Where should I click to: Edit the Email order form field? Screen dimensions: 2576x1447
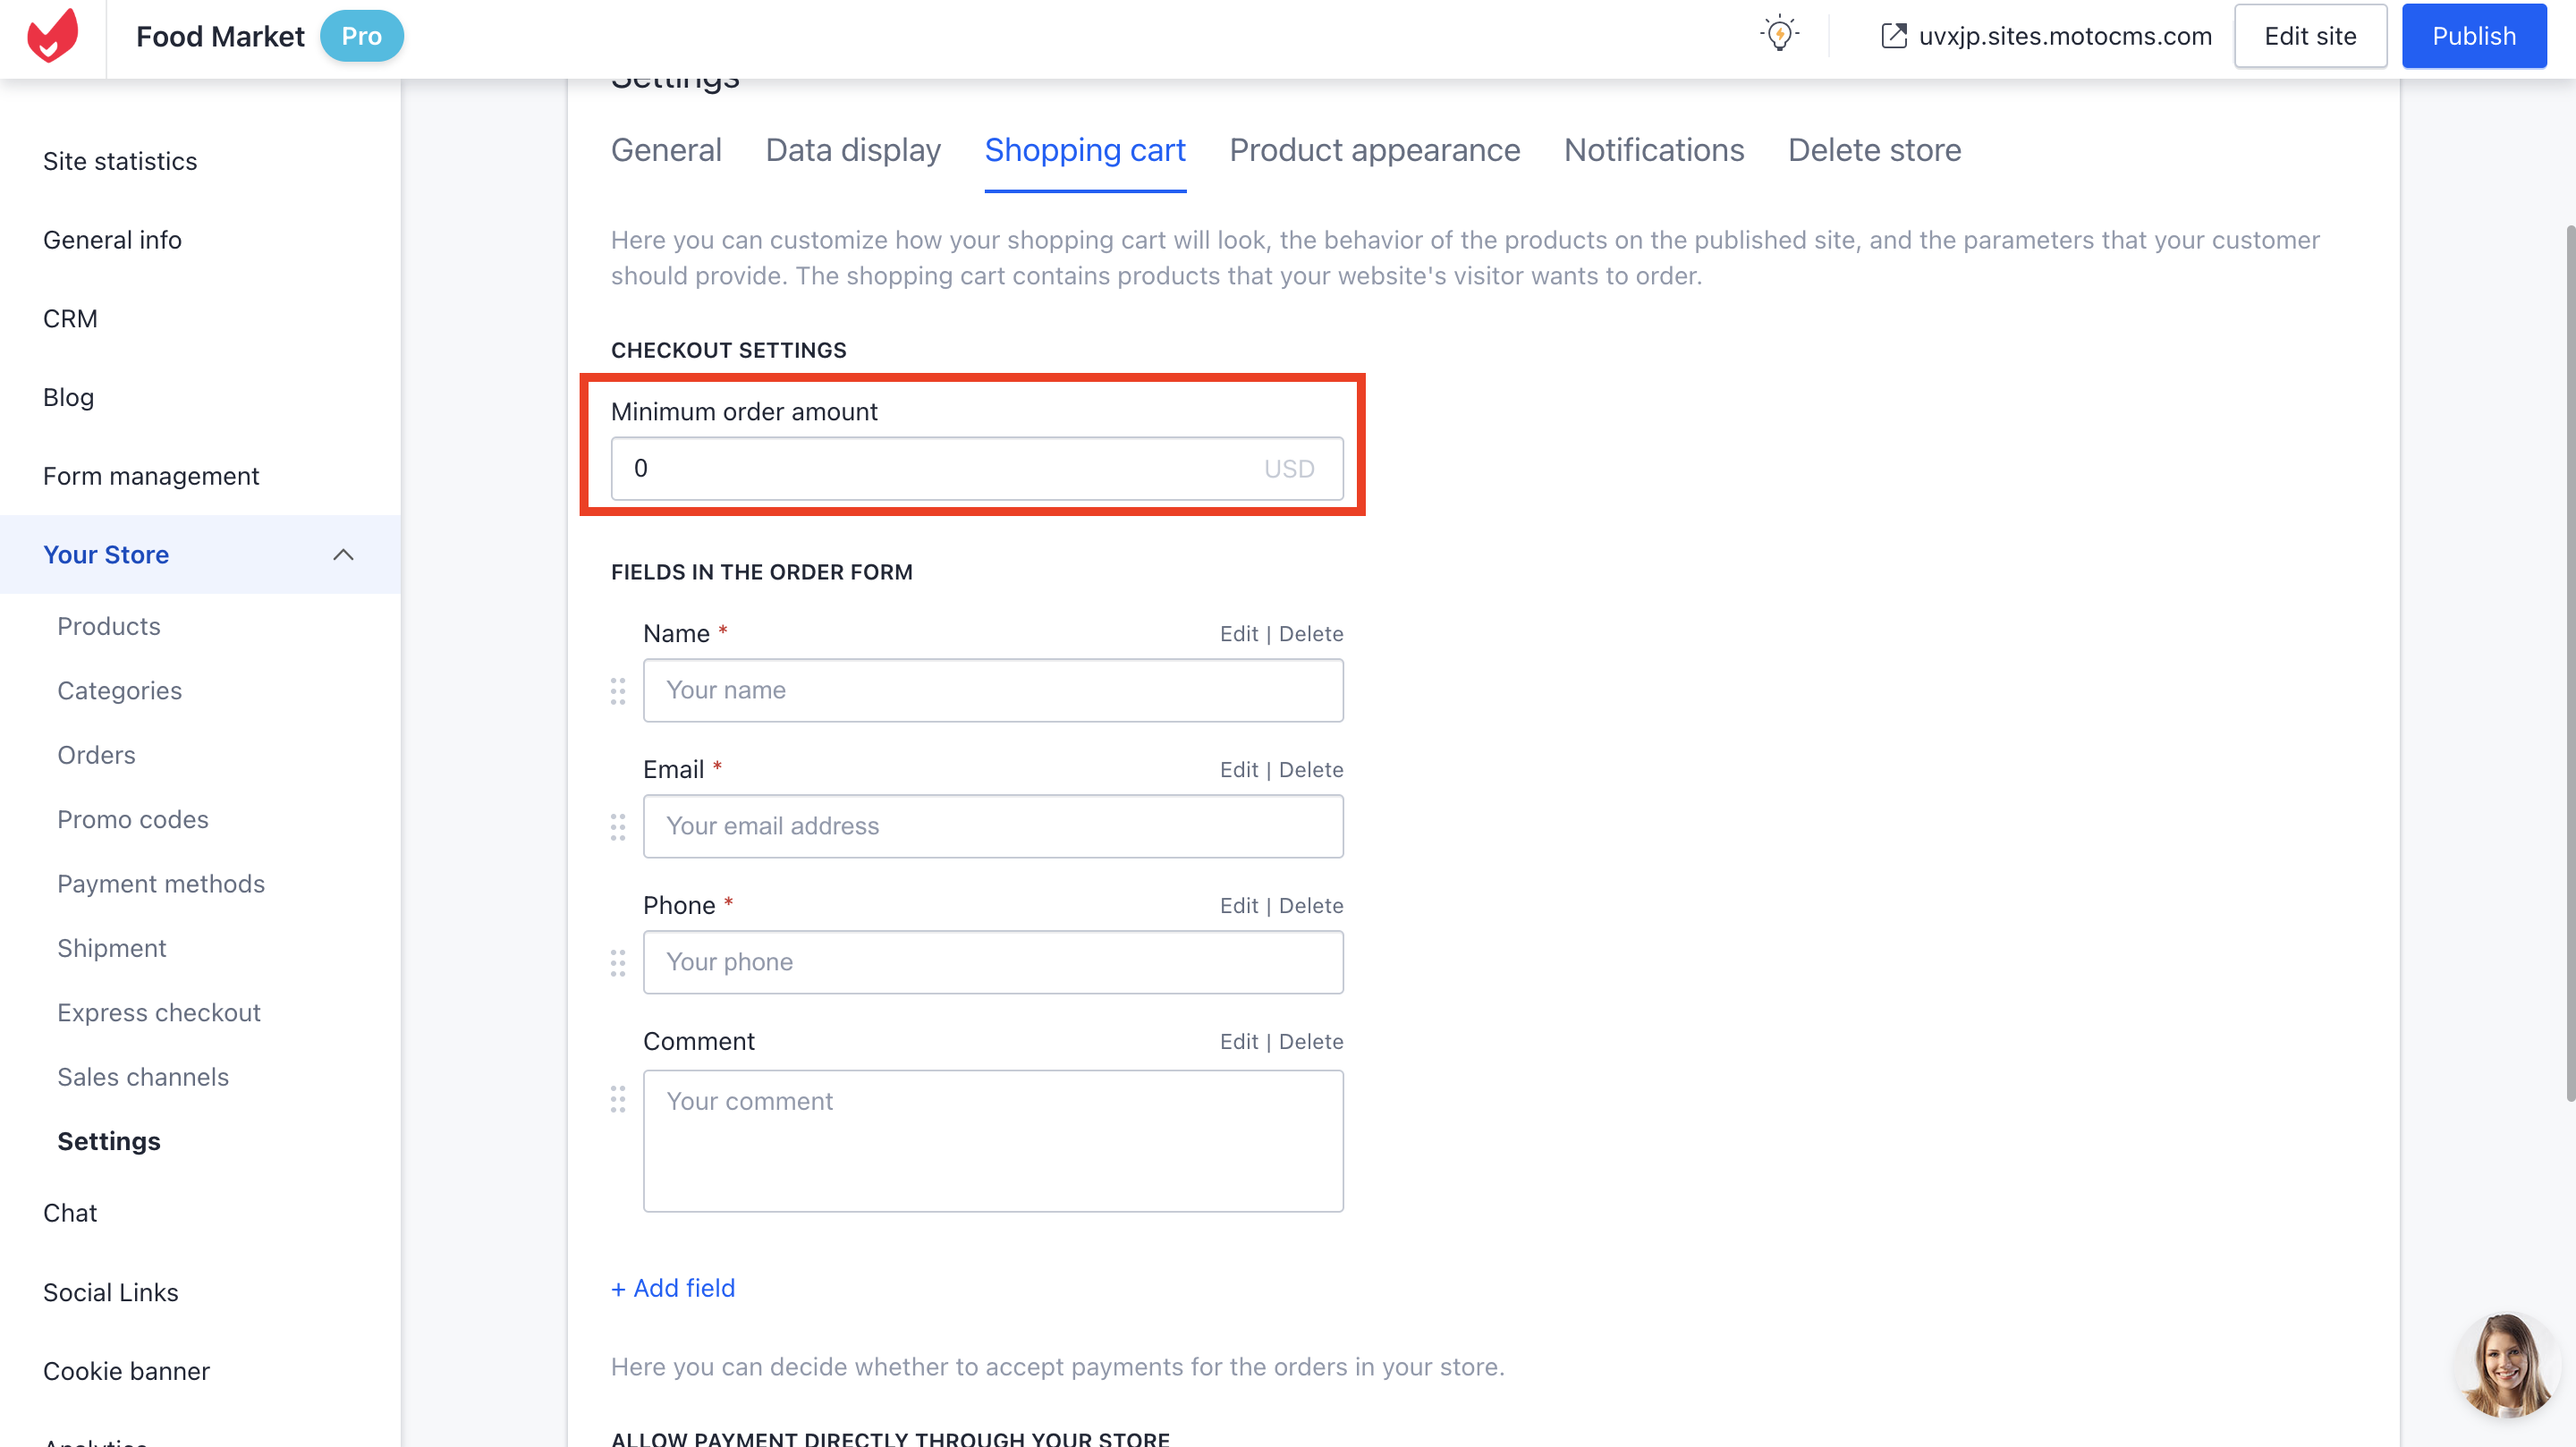[x=1238, y=770]
